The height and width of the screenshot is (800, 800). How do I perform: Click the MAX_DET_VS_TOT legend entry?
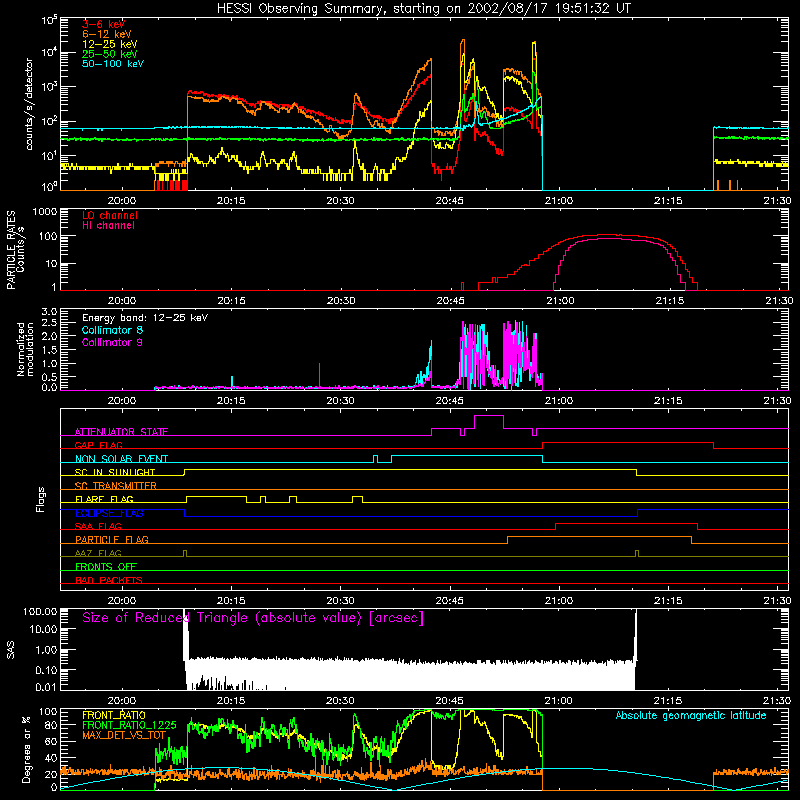(124, 735)
